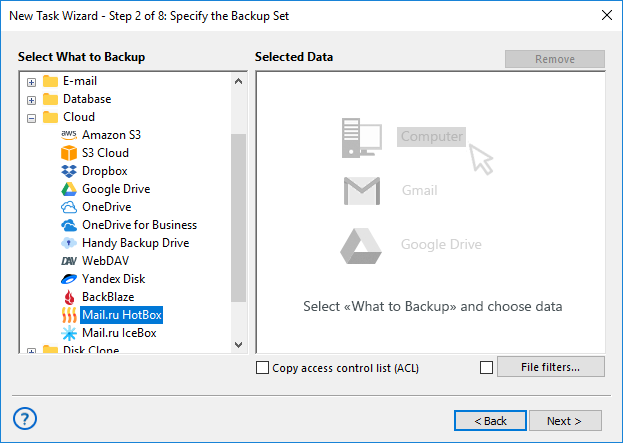Expand the Disk Clone tree node
The width and height of the screenshot is (623, 443).
[31, 351]
